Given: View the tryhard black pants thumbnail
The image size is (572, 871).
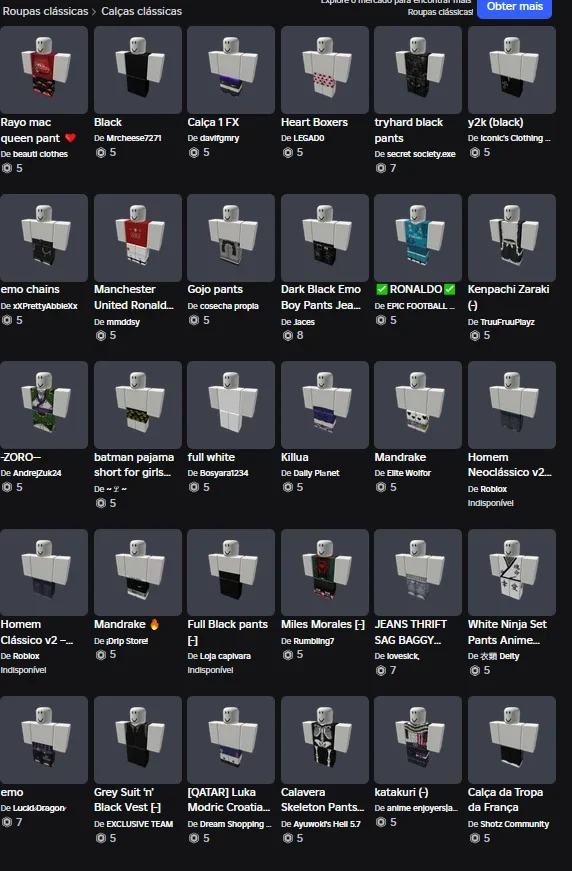Looking at the screenshot, I should coord(418,70).
